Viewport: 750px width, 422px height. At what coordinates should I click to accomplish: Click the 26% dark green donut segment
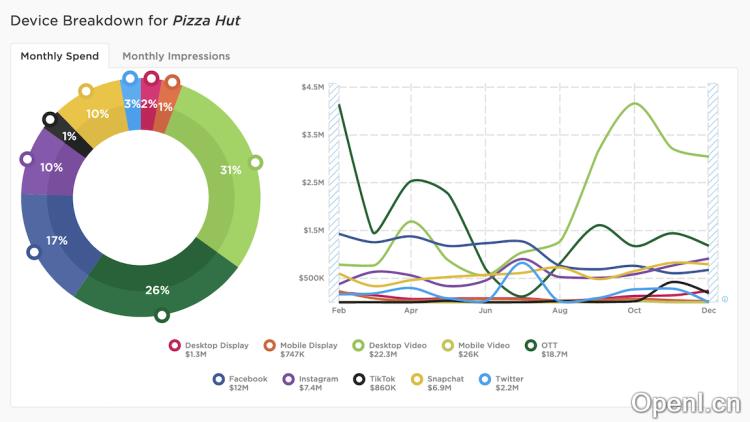click(x=155, y=290)
